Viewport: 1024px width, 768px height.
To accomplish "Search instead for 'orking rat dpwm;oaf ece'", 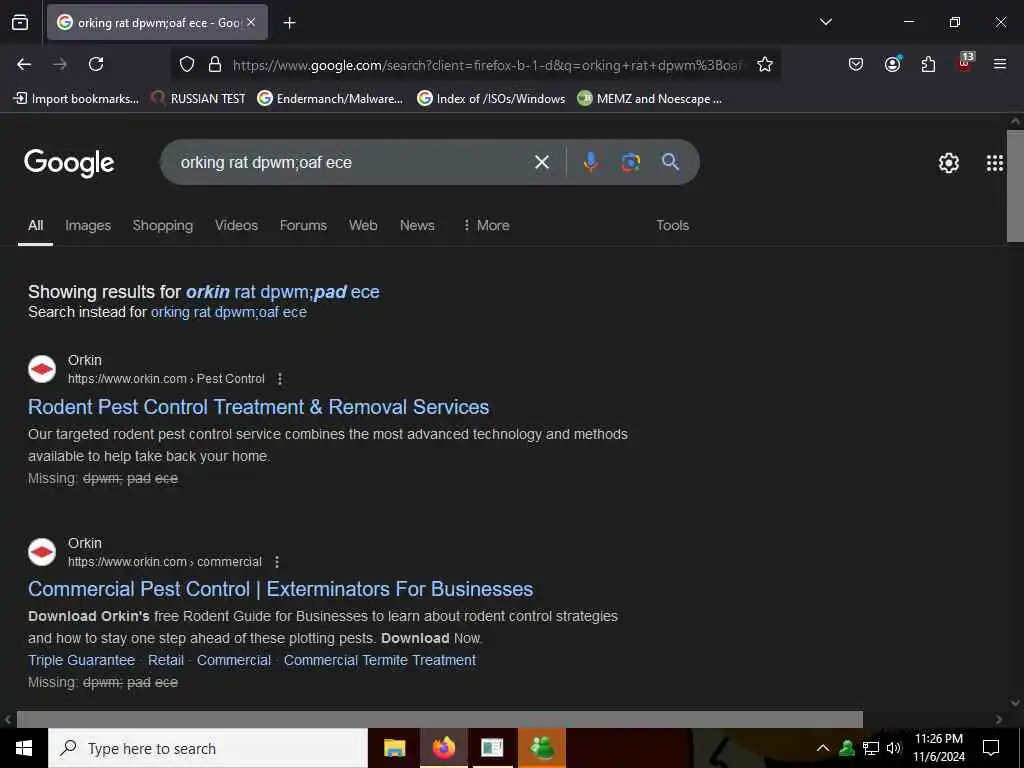I will pyautogui.click(x=229, y=312).
